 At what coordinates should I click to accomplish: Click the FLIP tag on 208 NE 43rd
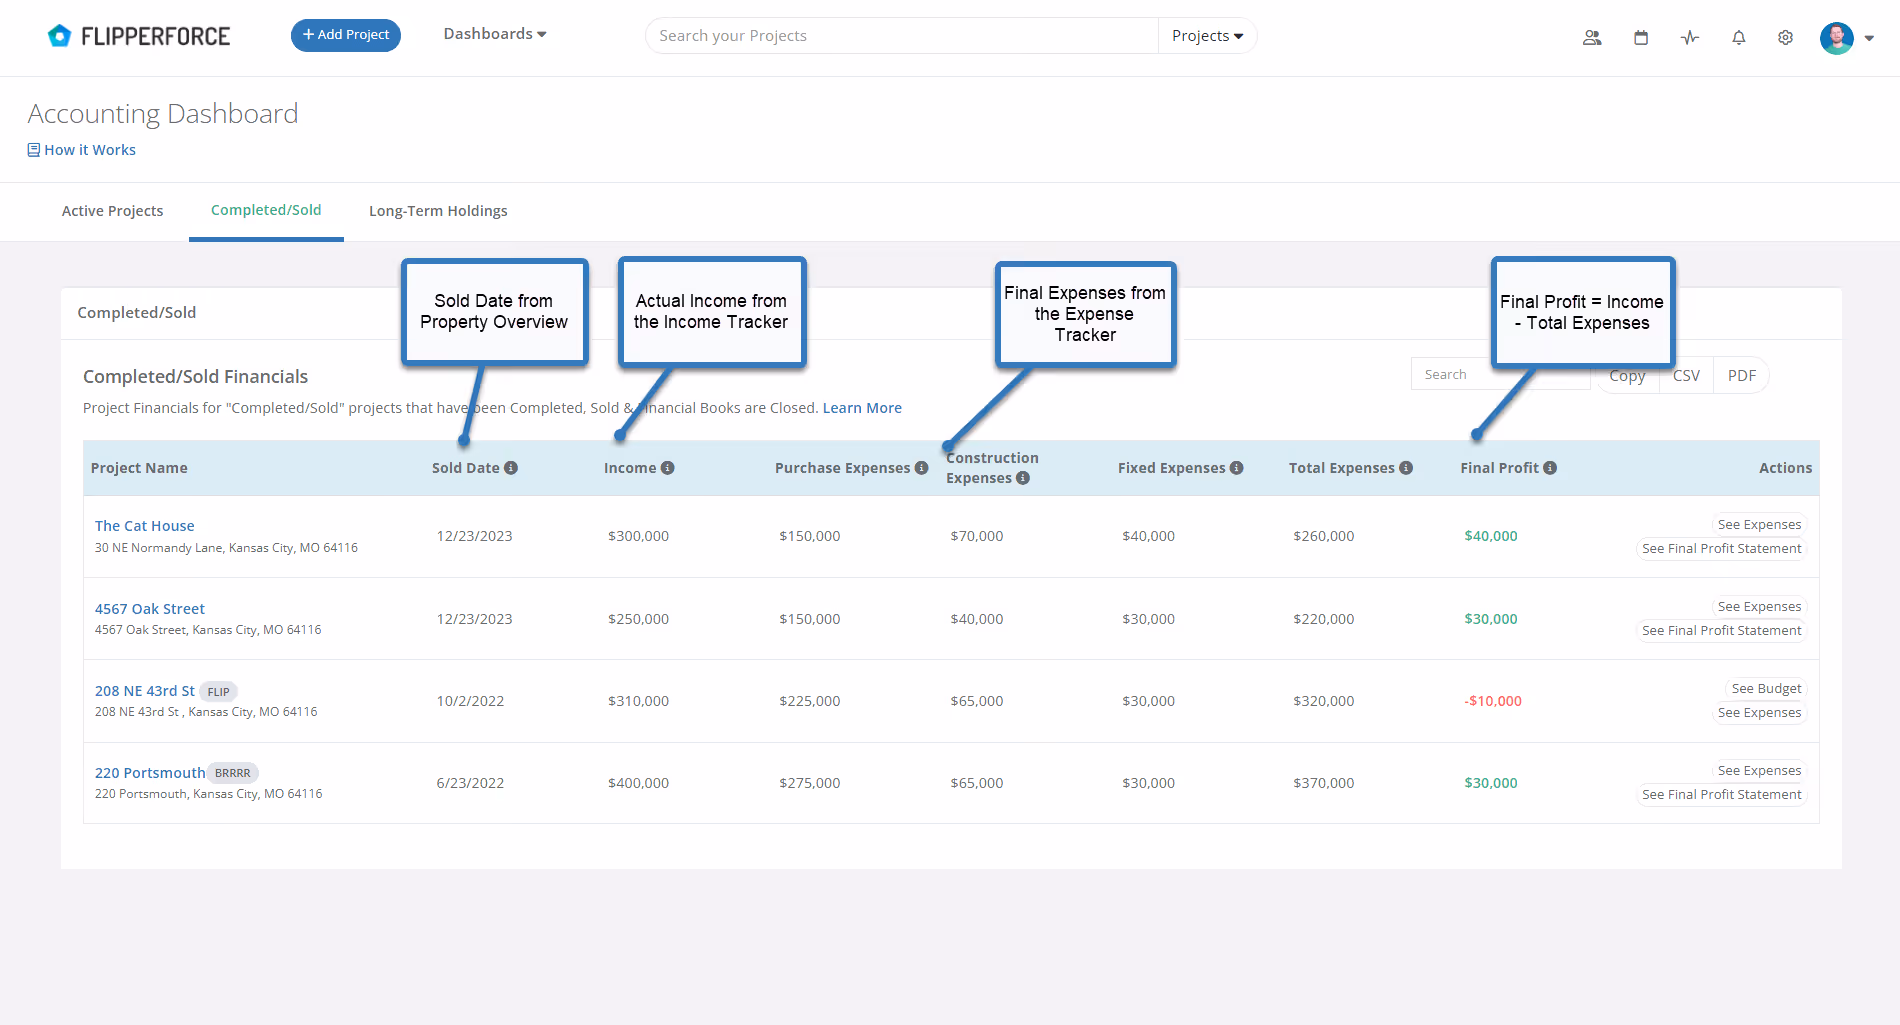(x=218, y=692)
